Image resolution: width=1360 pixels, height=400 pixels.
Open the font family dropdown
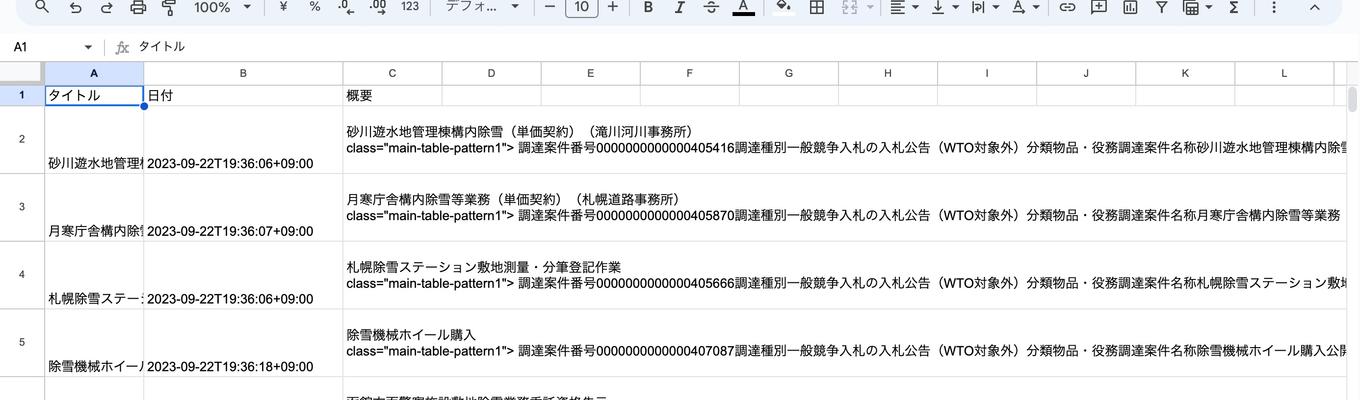coord(483,7)
